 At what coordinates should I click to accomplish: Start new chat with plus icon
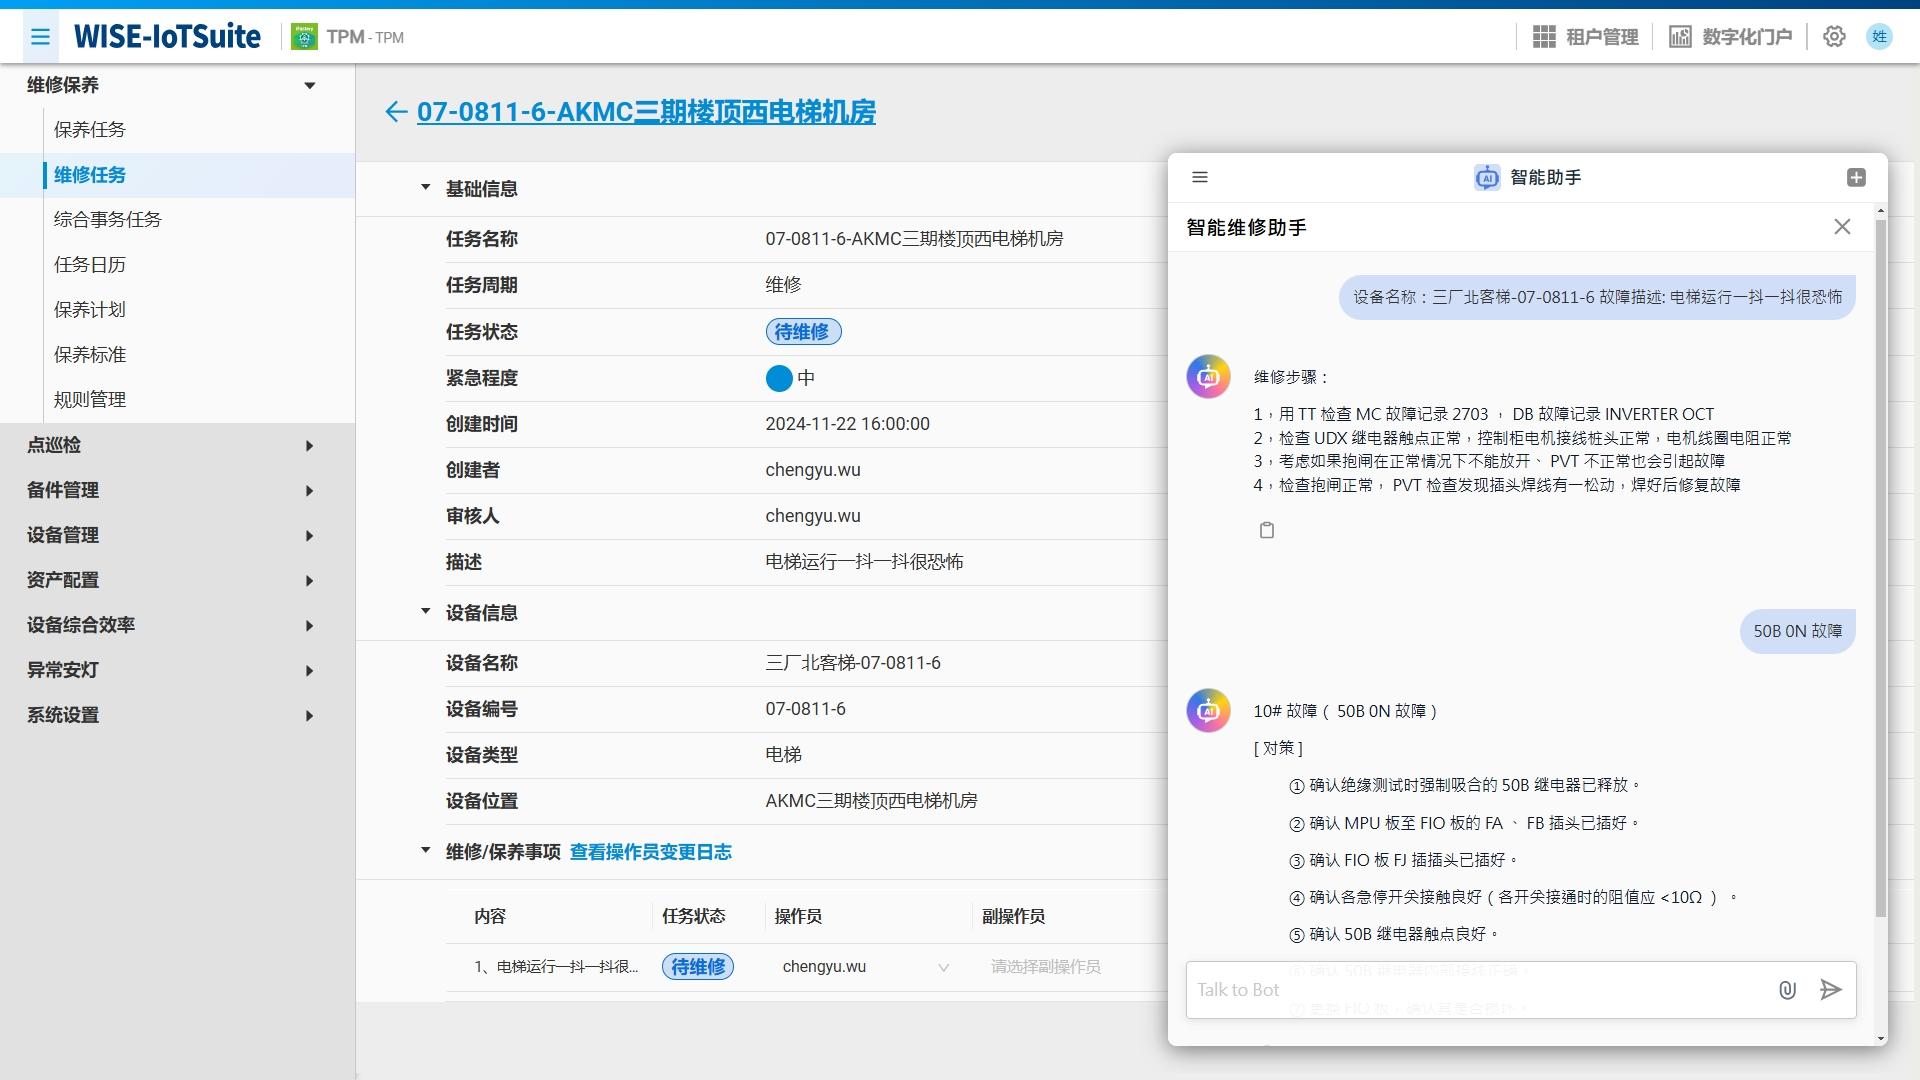(x=1856, y=177)
